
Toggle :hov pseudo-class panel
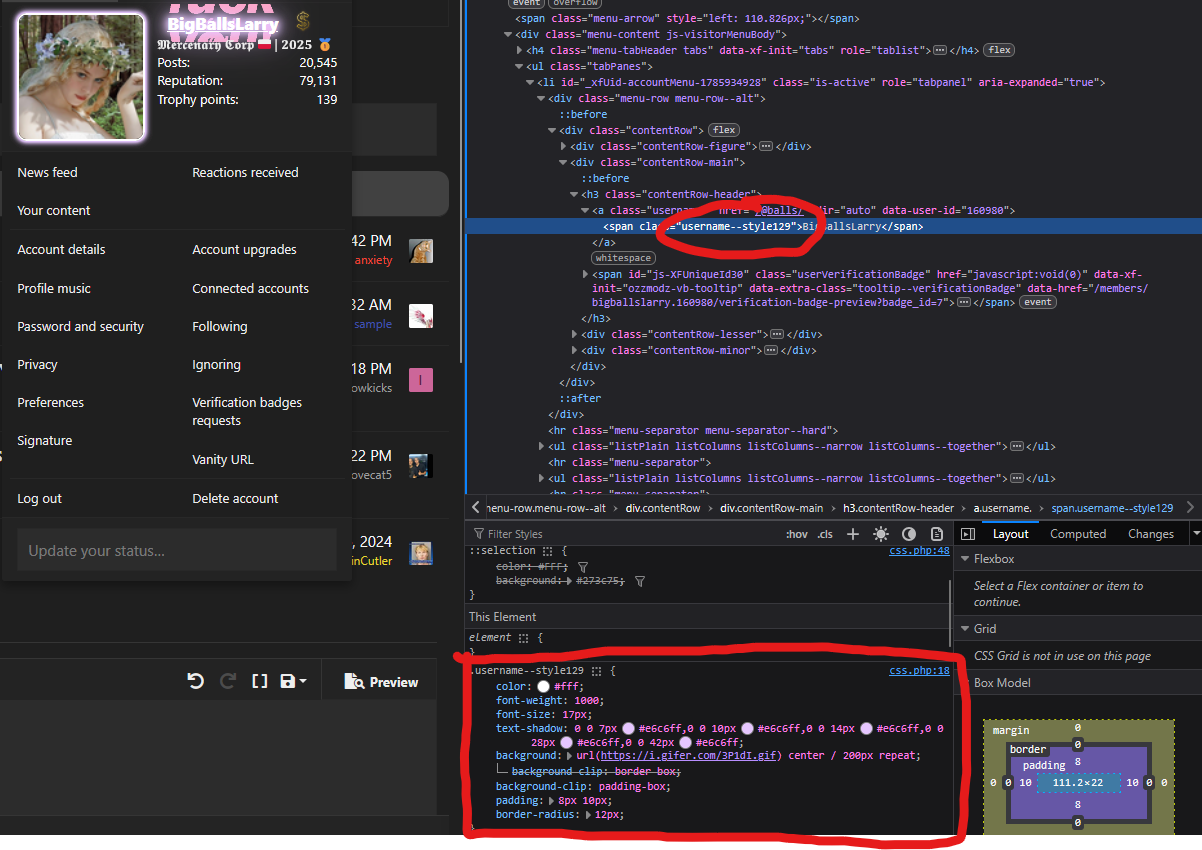pos(797,534)
